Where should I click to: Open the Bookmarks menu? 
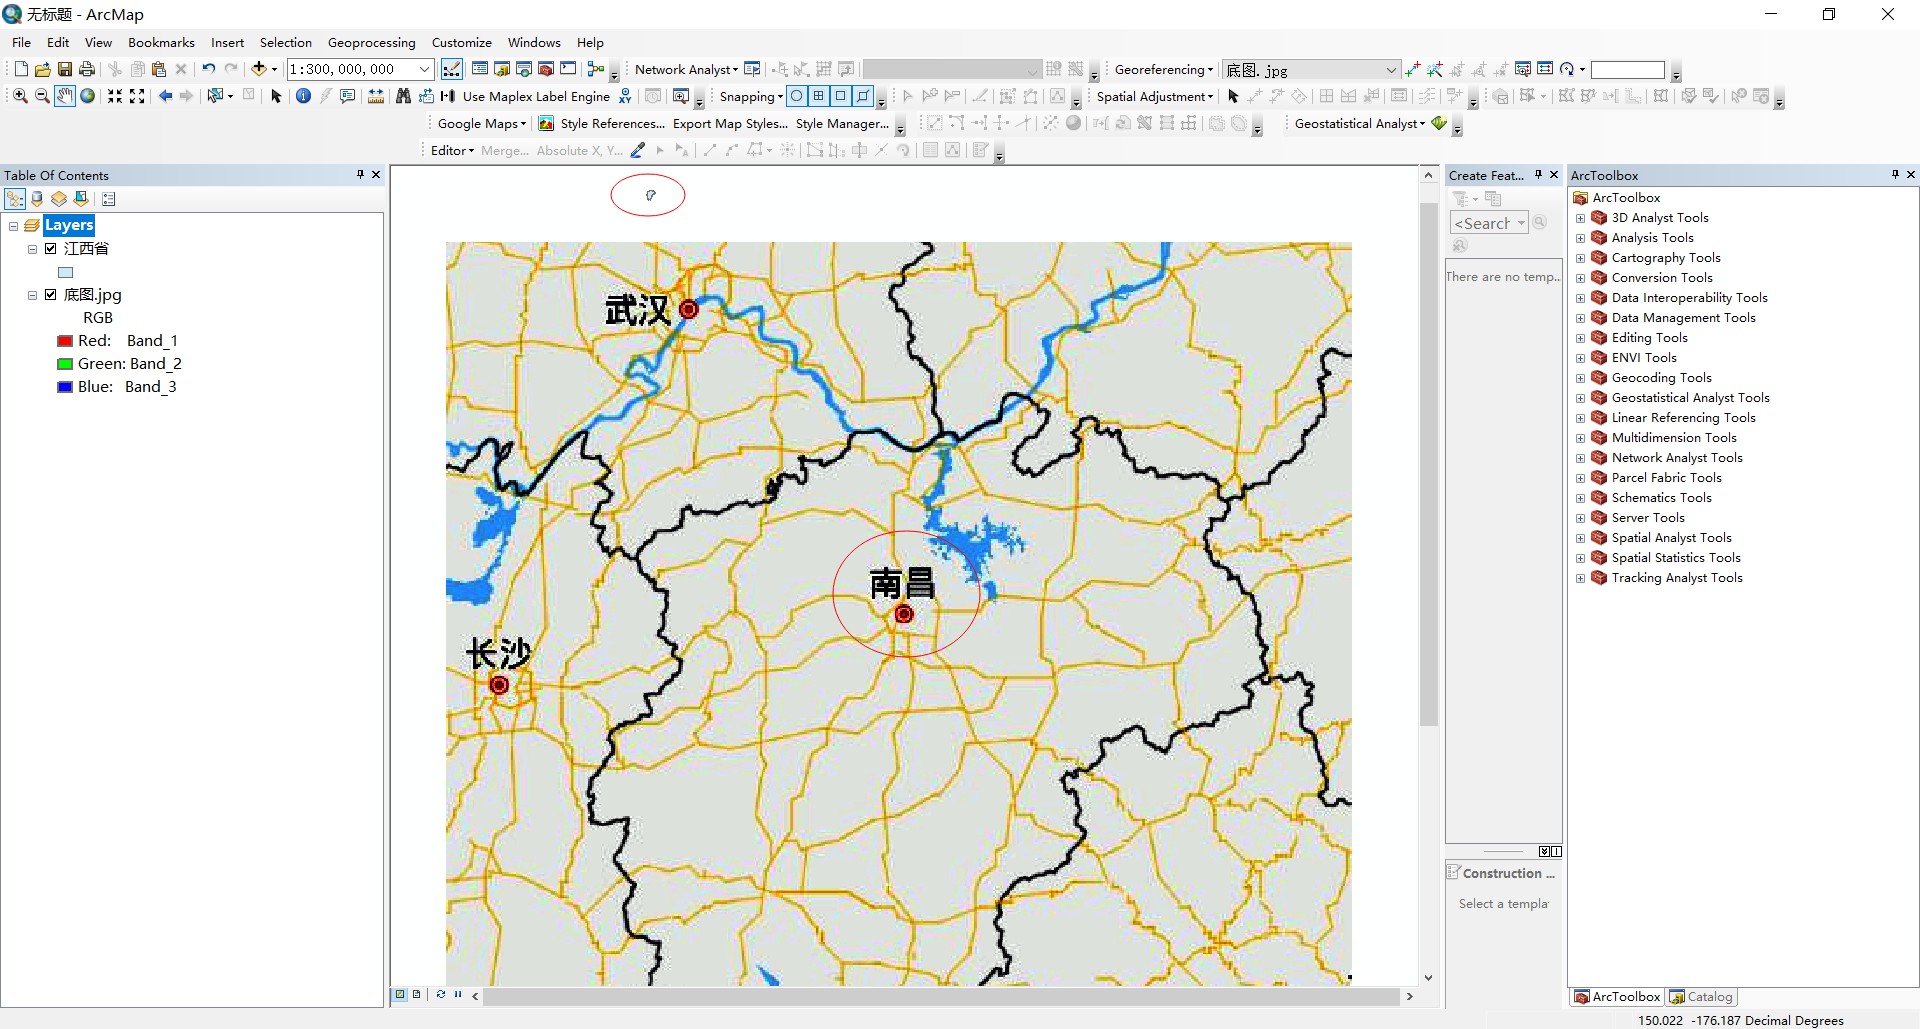[161, 43]
